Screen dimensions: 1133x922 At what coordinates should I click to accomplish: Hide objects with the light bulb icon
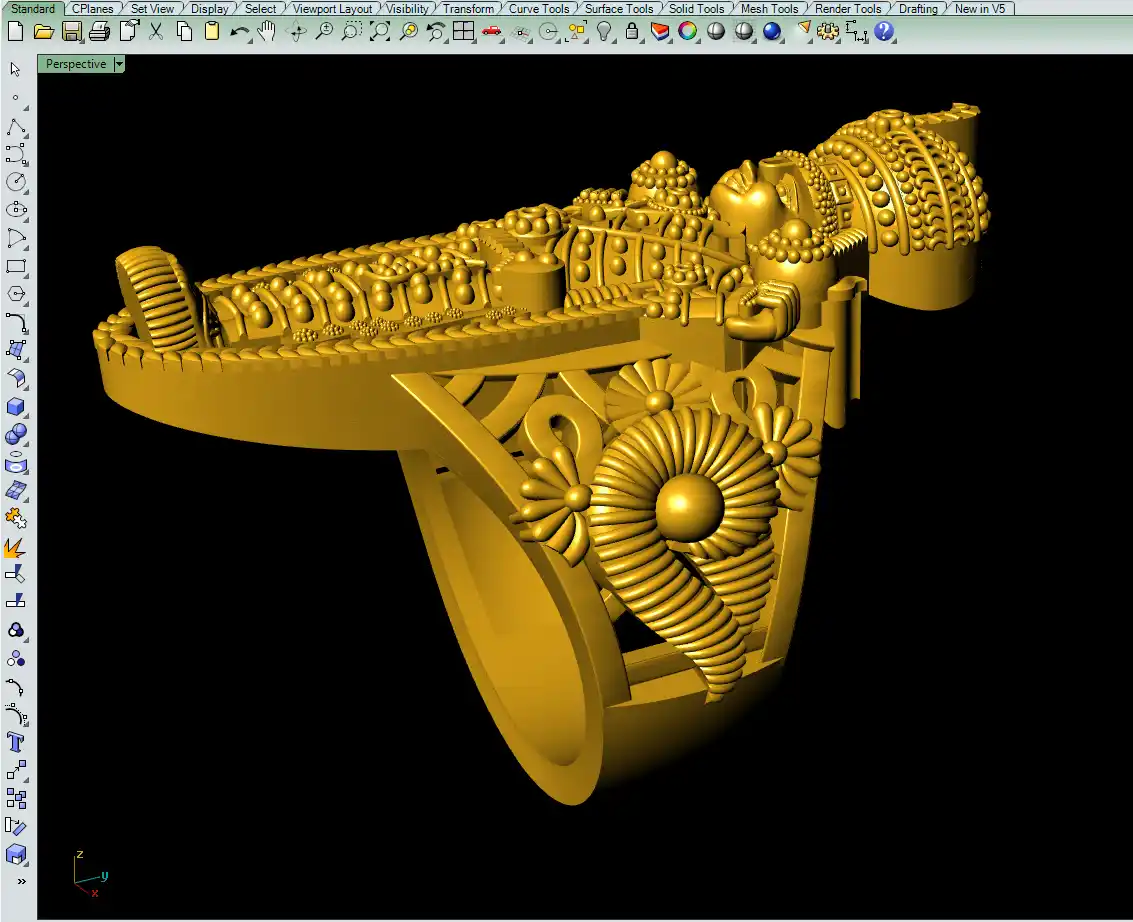click(605, 32)
